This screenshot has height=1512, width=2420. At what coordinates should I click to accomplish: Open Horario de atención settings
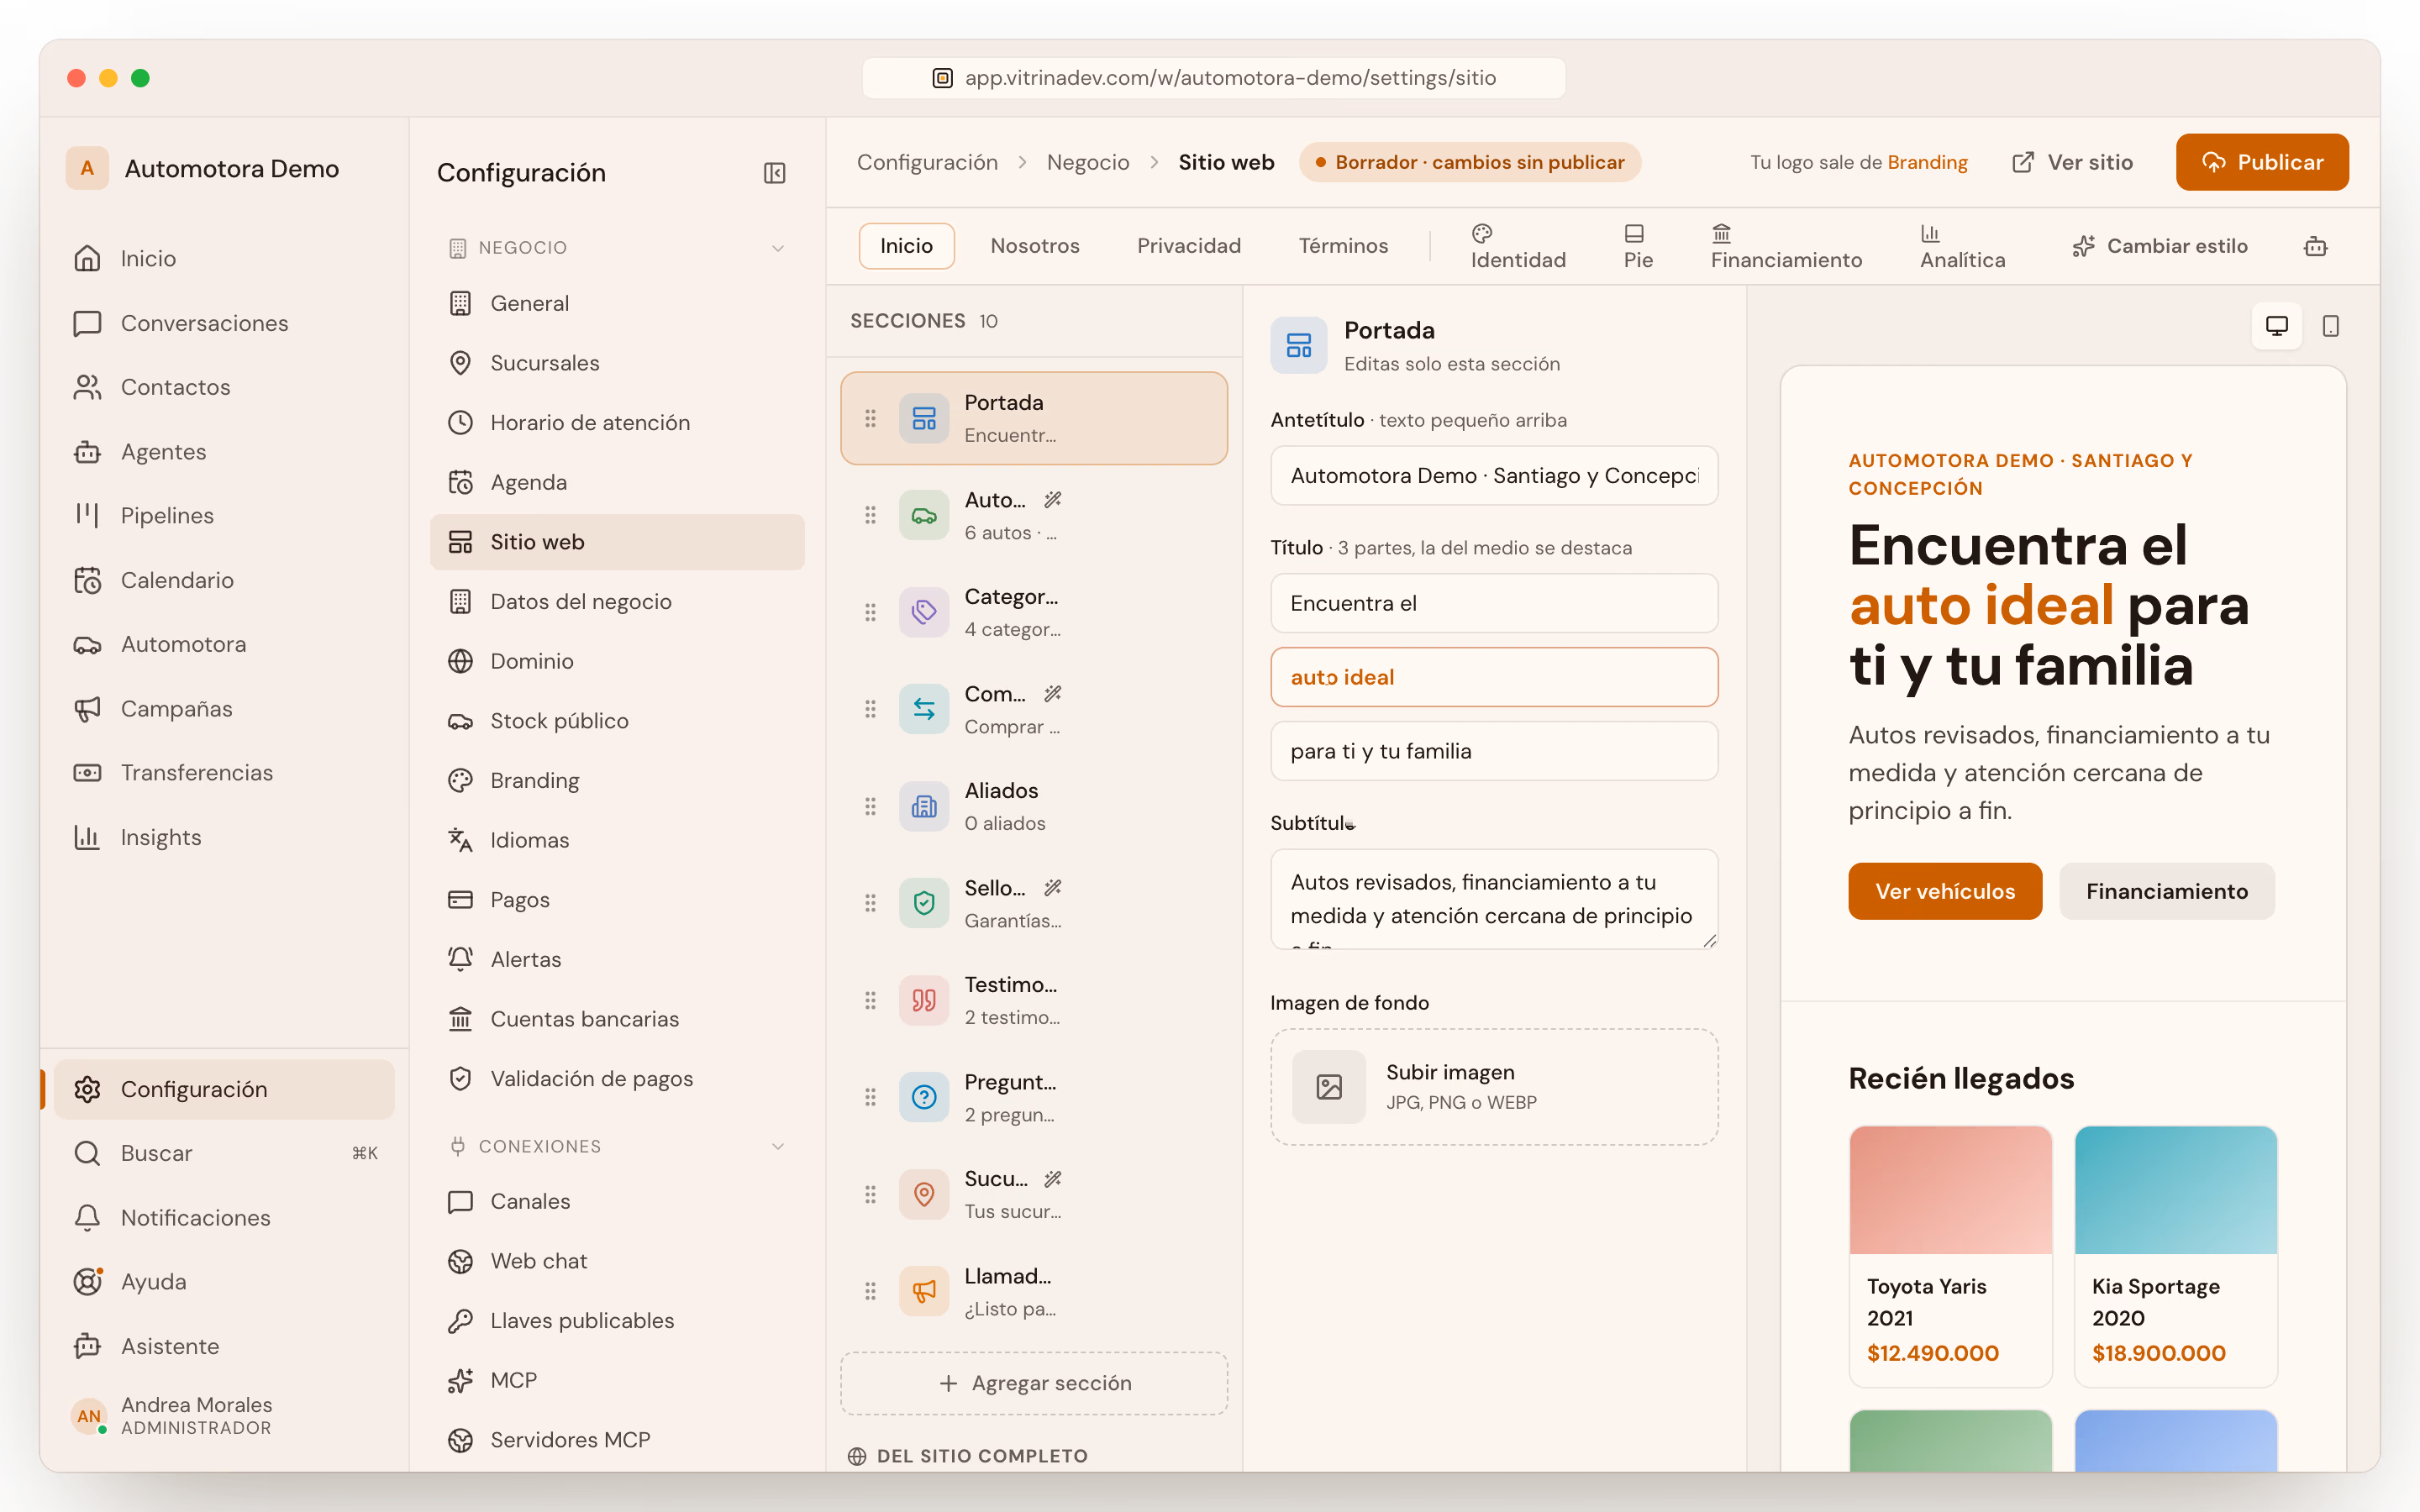(617, 423)
